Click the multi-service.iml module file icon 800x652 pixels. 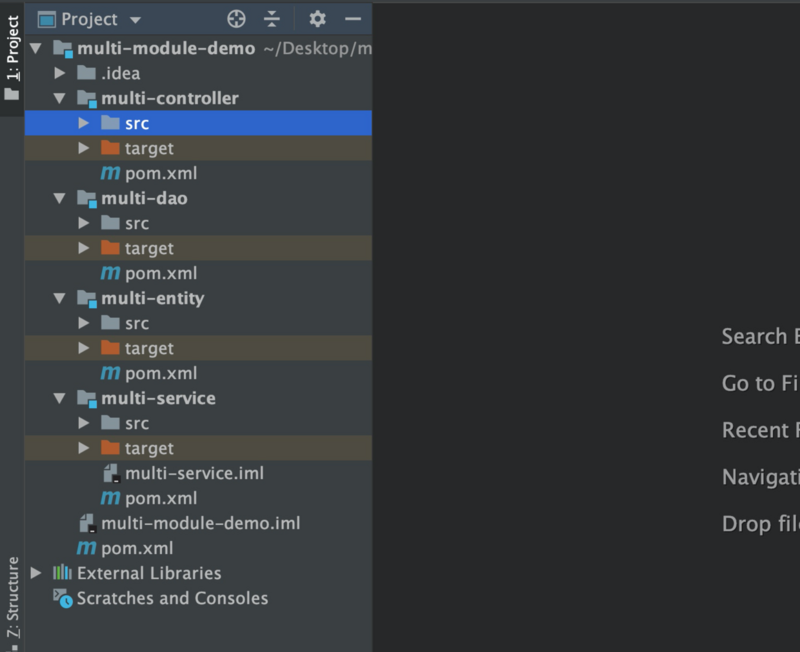(x=110, y=473)
